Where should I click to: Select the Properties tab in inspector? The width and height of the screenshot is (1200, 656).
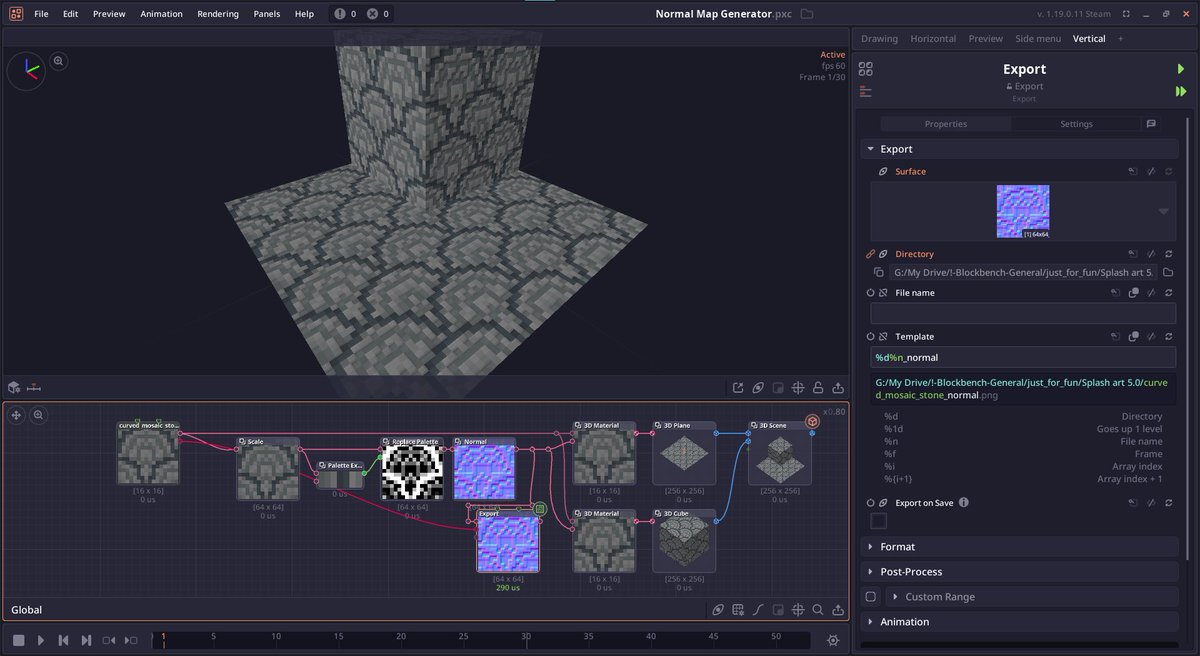tap(946, 124)
